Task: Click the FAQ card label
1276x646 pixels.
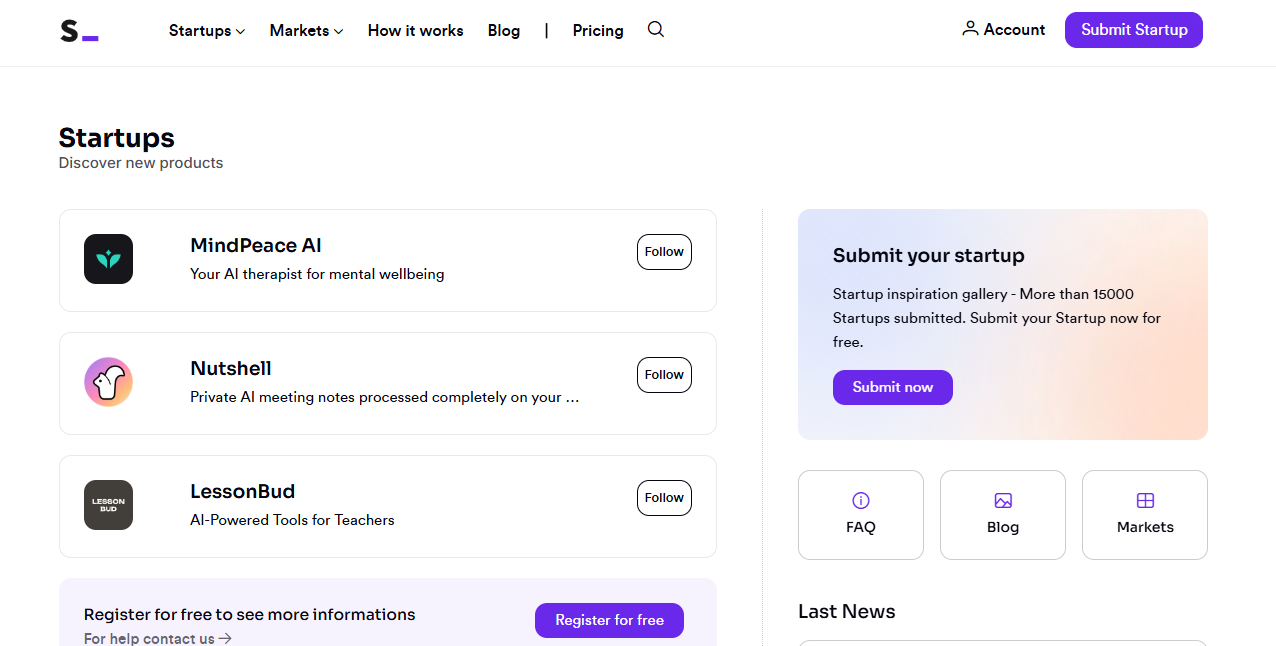Action: (x=861, y=527)
